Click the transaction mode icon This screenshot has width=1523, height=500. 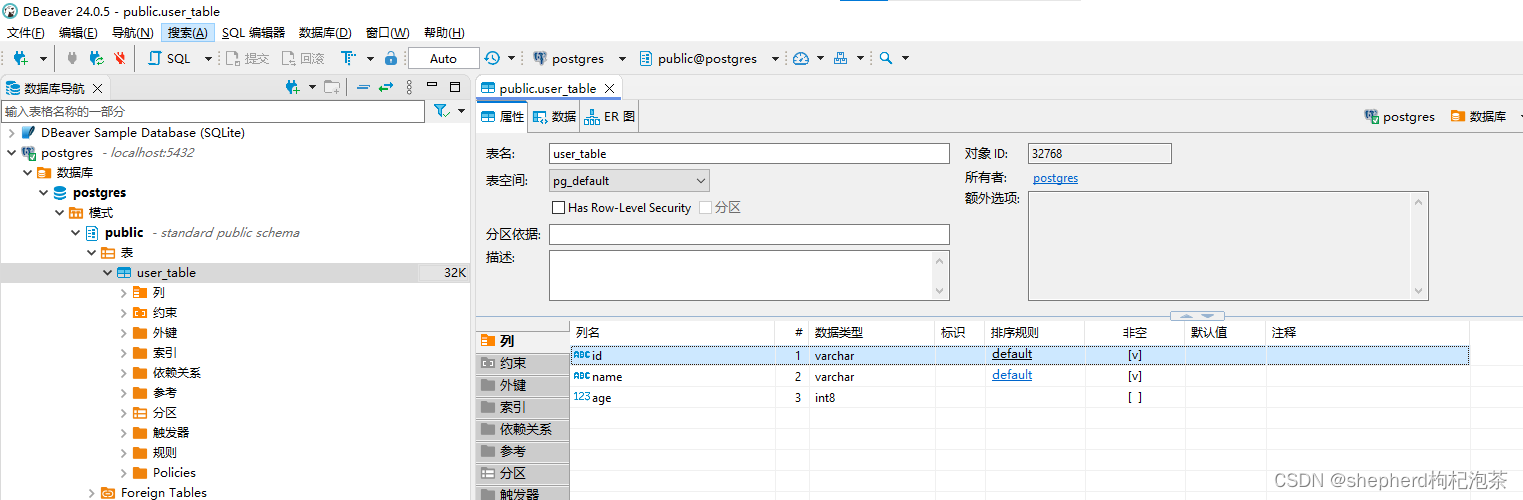click(x=348, y=59)
